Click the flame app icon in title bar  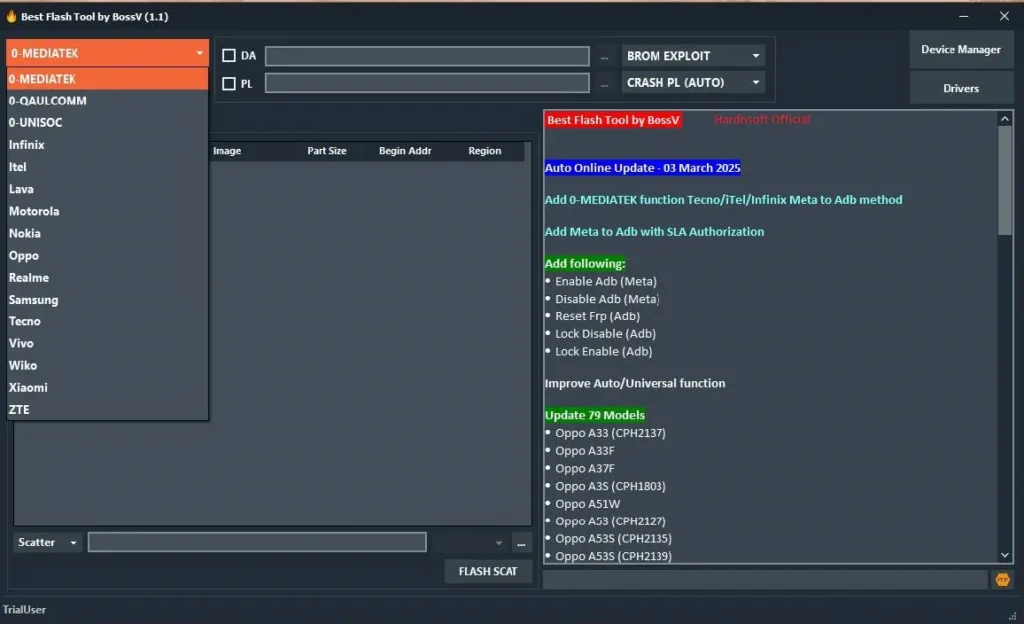(11, 16)
